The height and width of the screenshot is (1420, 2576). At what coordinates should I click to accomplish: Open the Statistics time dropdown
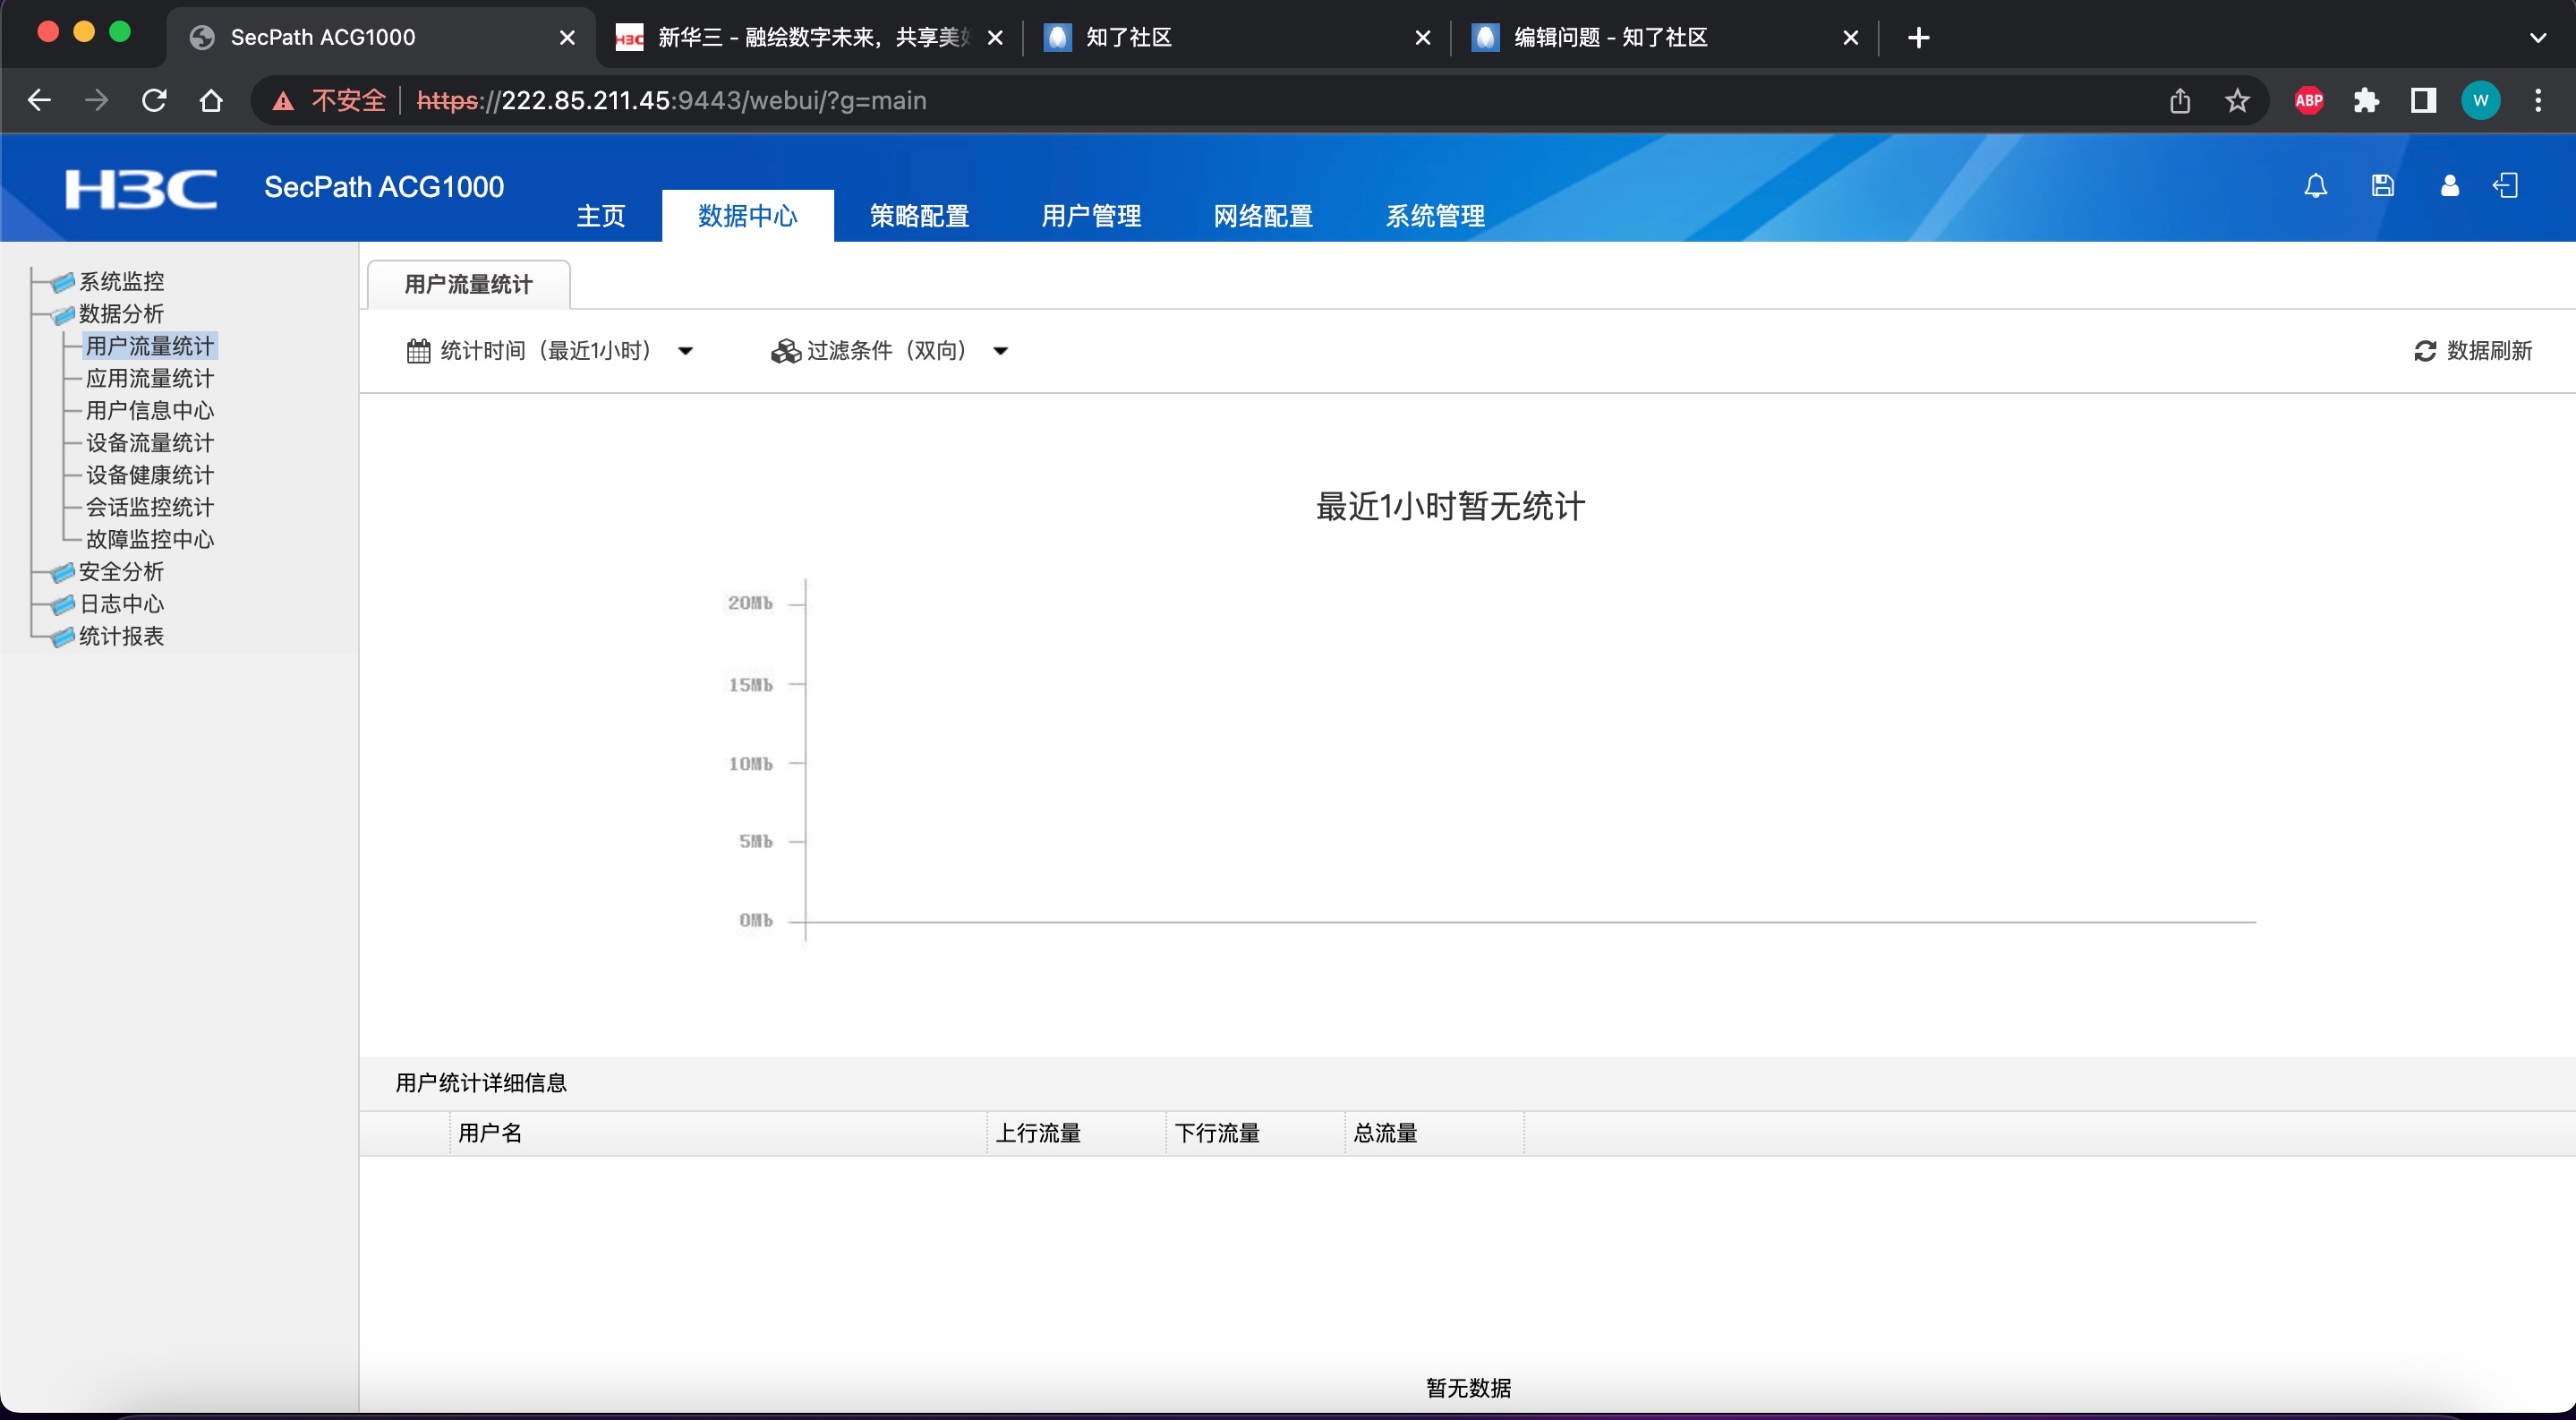point(550,351)
